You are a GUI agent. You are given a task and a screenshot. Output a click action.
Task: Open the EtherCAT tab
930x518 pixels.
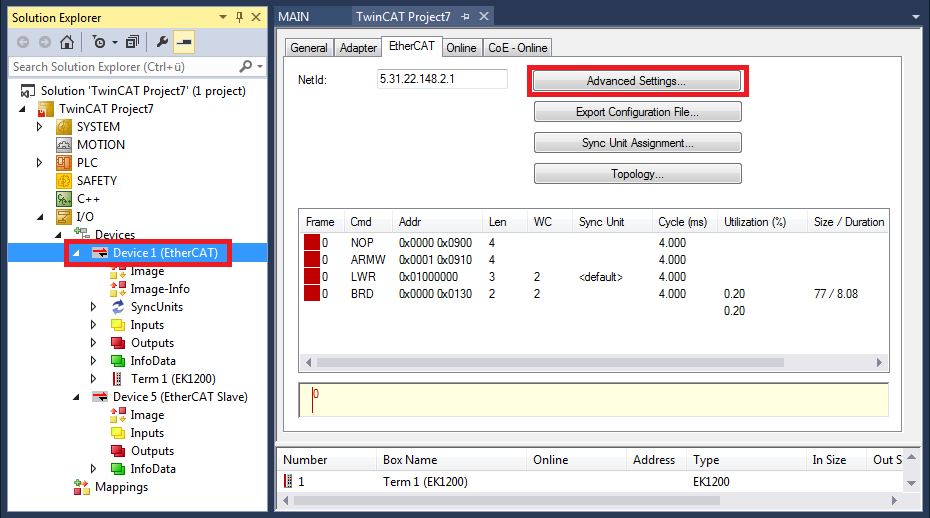click(412, 46)
